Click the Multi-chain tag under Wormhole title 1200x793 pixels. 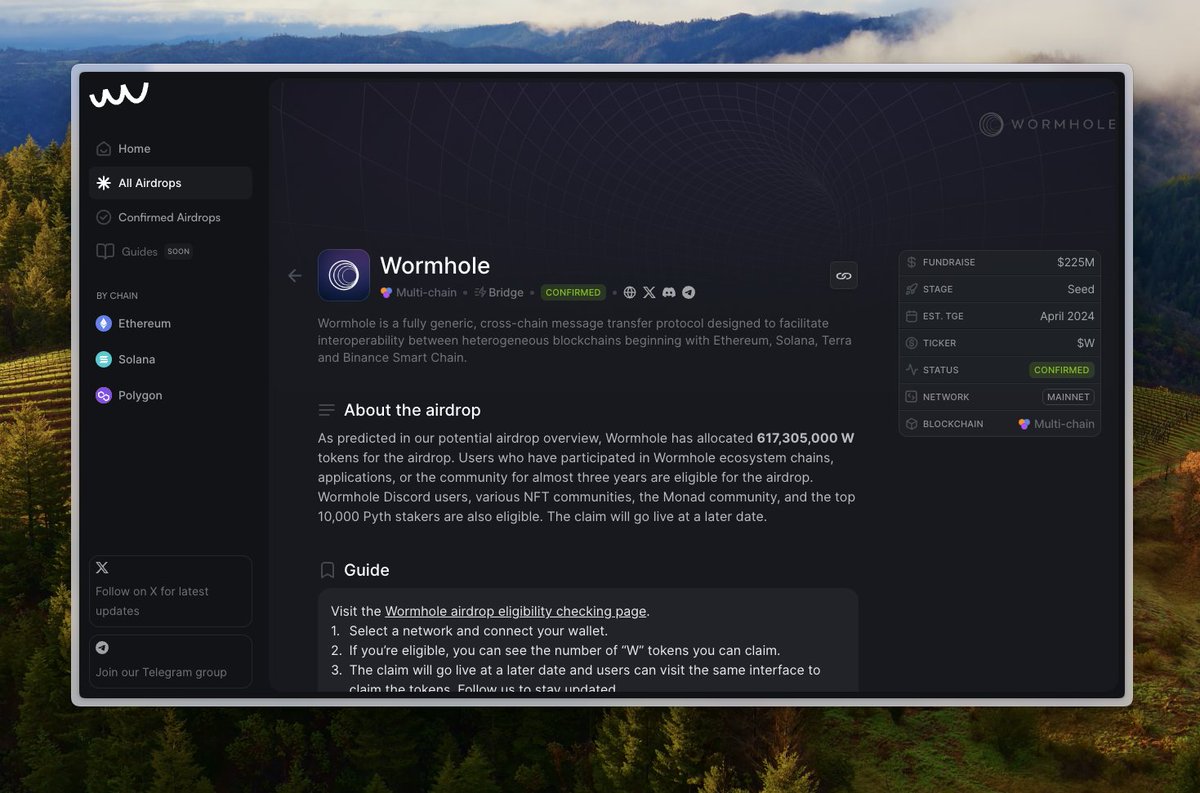(418, 293)
